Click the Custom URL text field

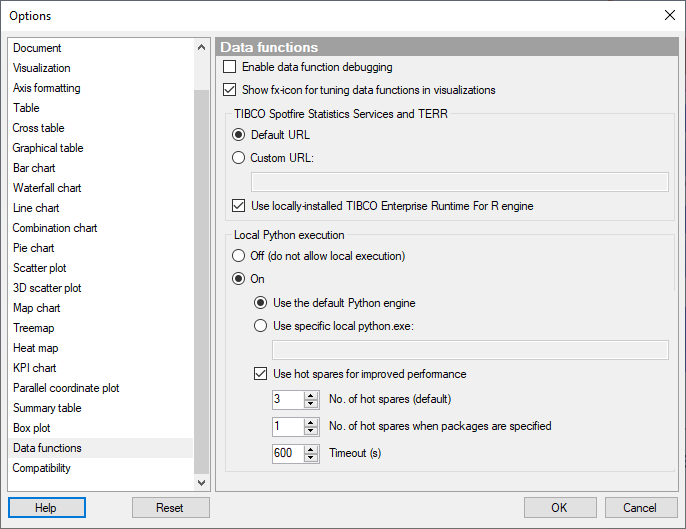(x=459, y=182)
